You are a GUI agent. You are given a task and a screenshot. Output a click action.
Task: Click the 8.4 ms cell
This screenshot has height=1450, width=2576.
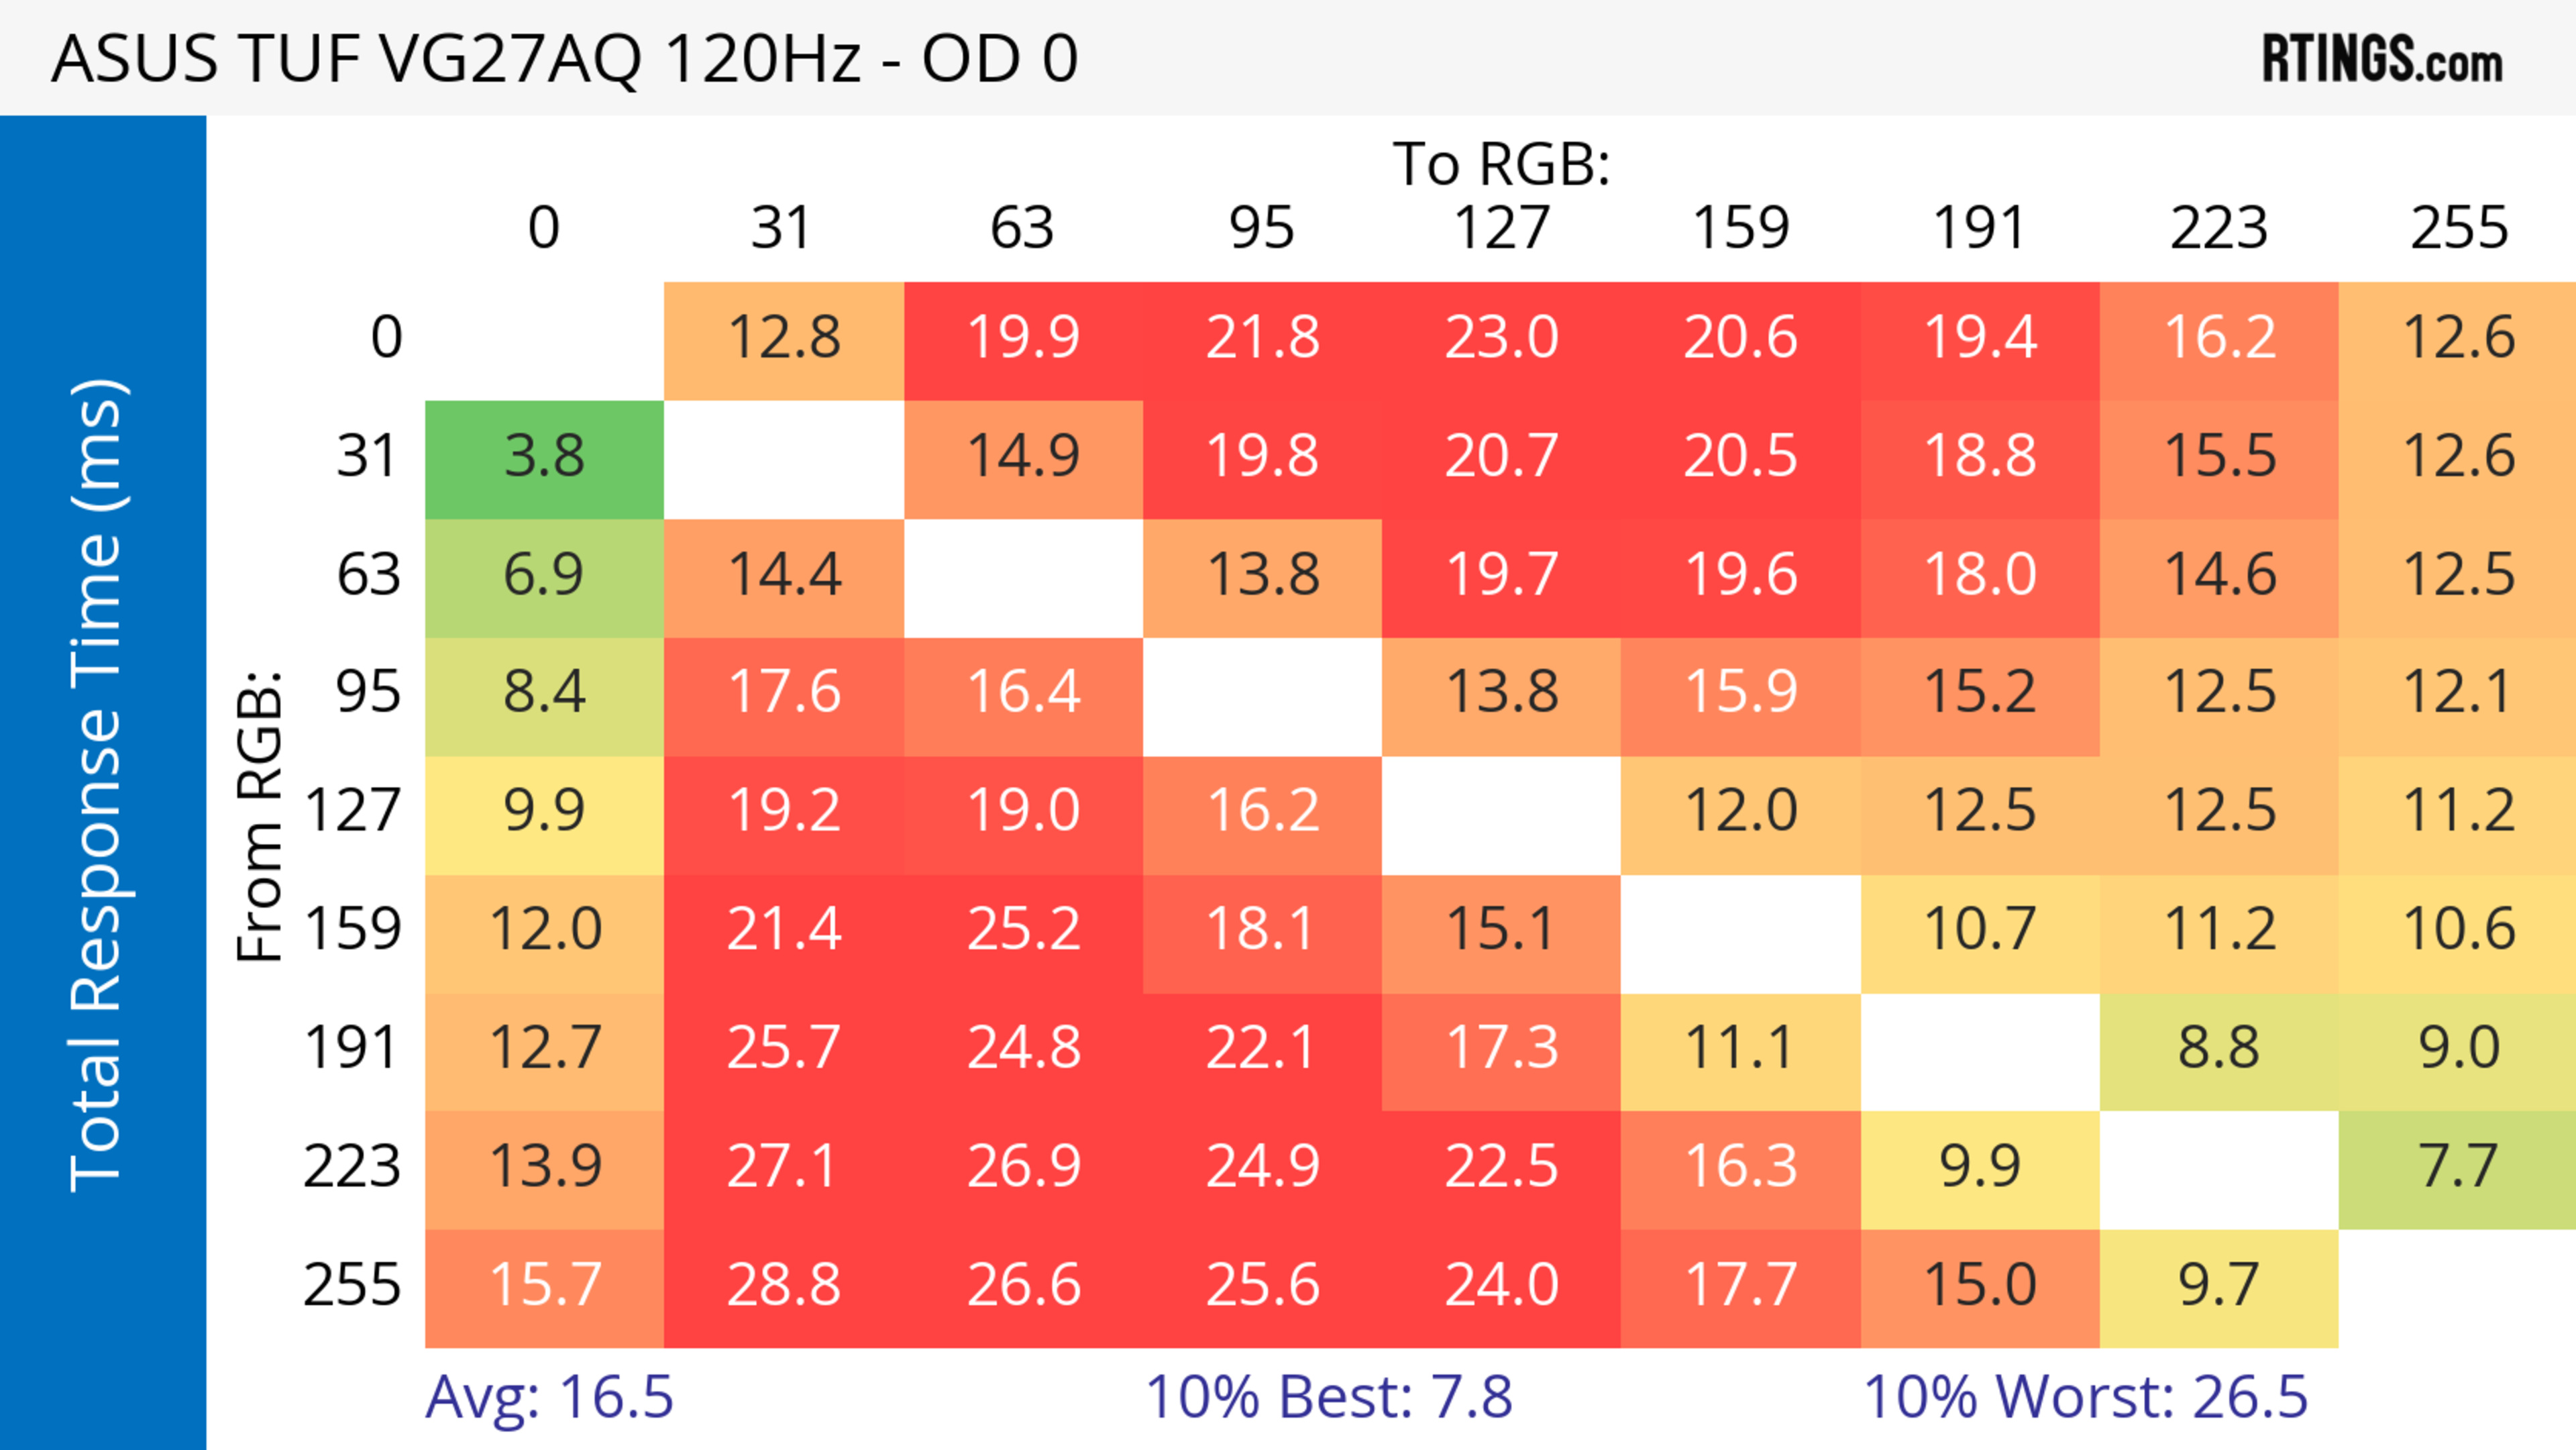pyautogui.click(x=544, y=693)
